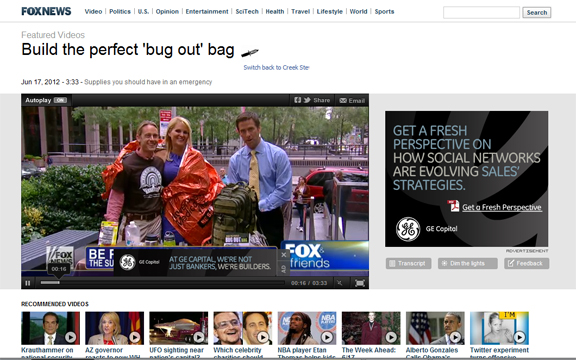Play the NBA player Etan Thomas thumbnail

(x=307, y=328)
